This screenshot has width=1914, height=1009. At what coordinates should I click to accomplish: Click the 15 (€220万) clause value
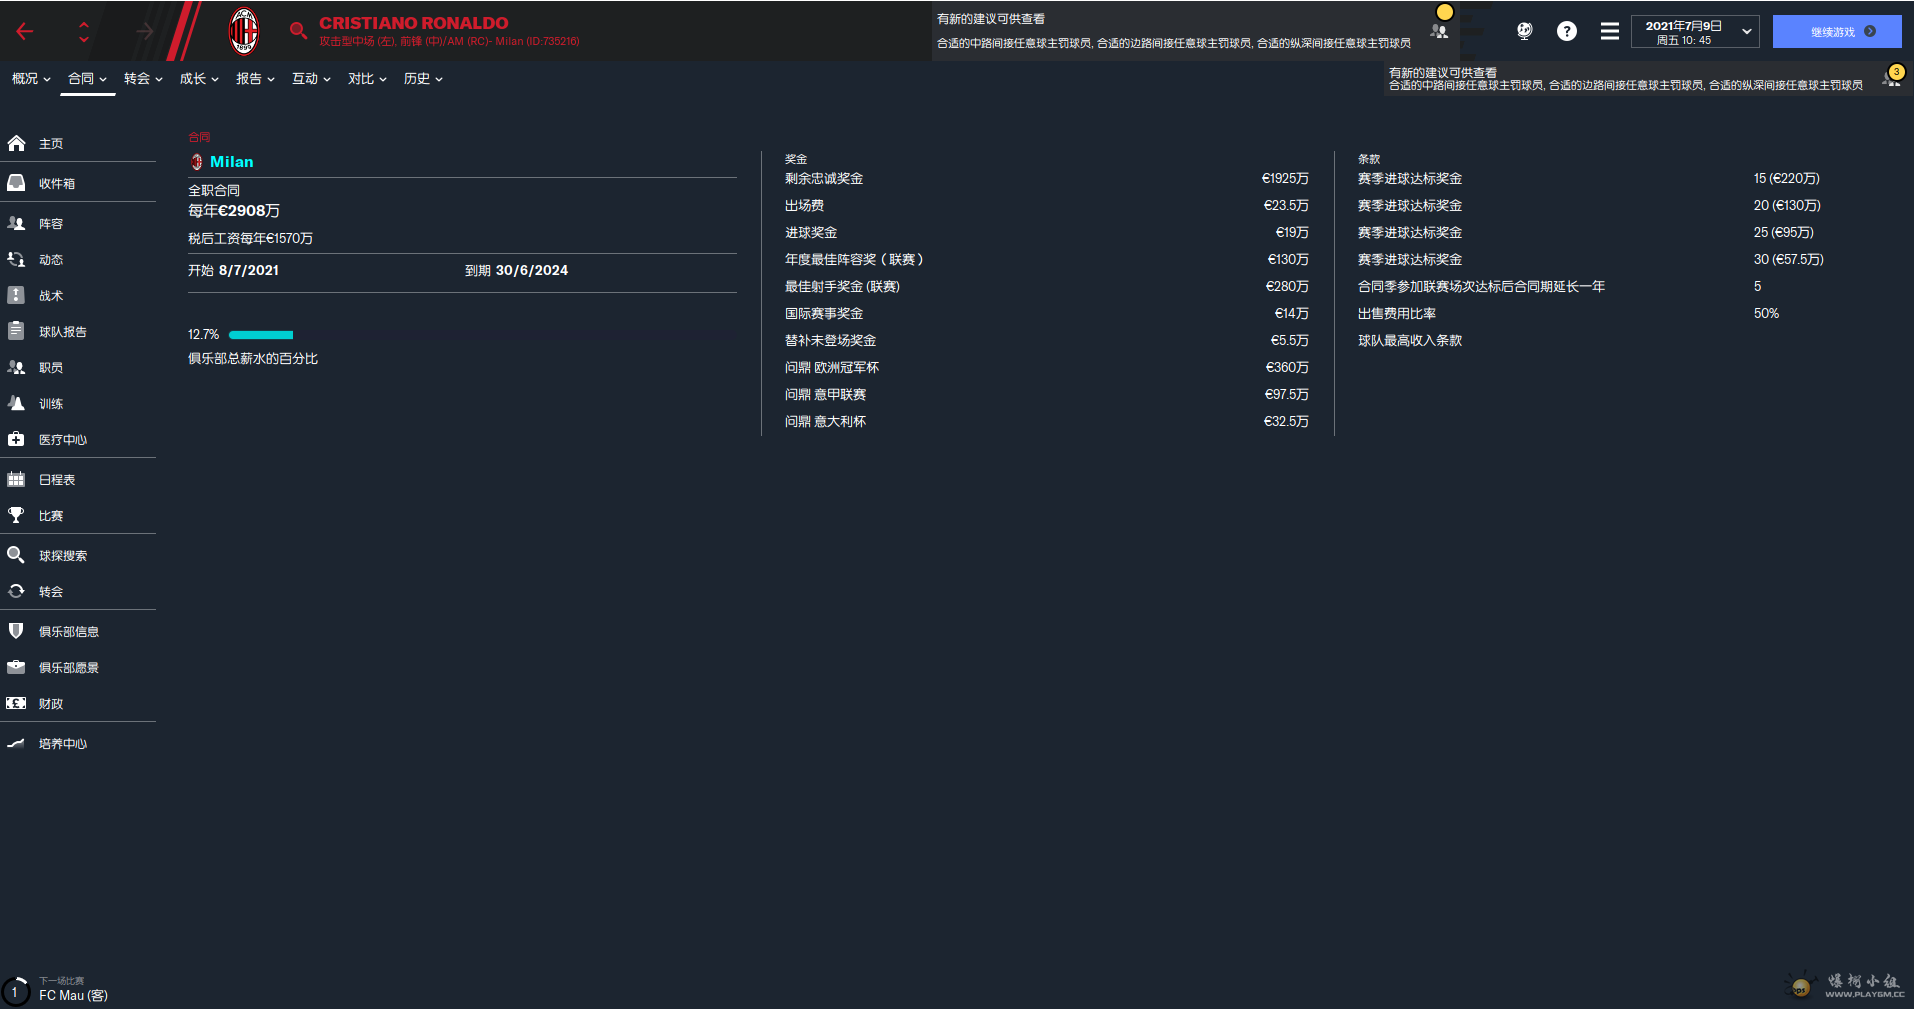(1787, 179)
